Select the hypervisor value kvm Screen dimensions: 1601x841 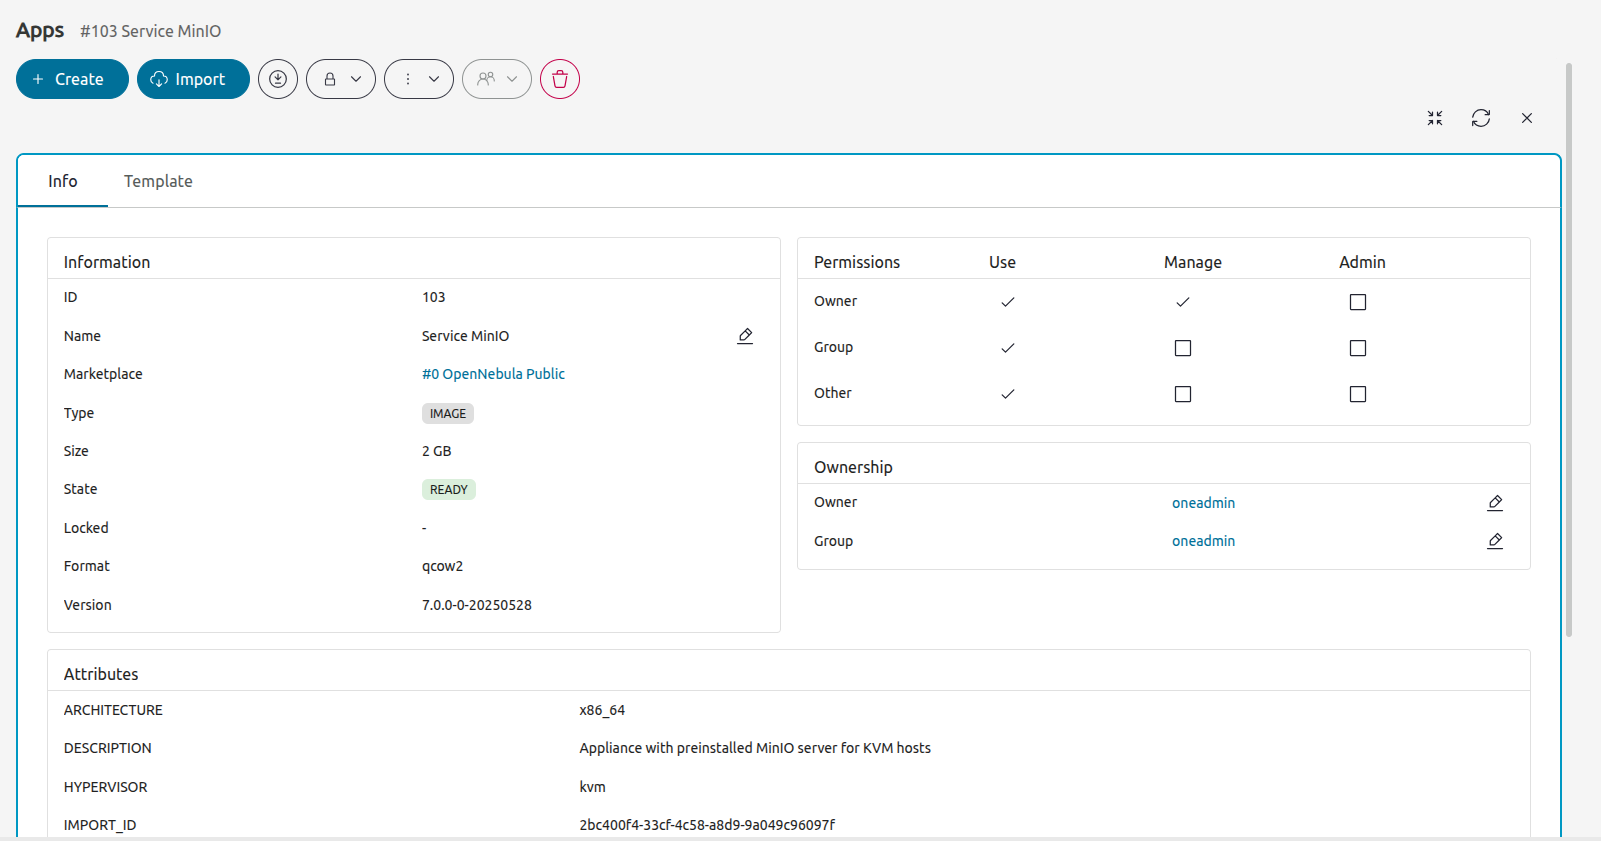coord(592,787)
